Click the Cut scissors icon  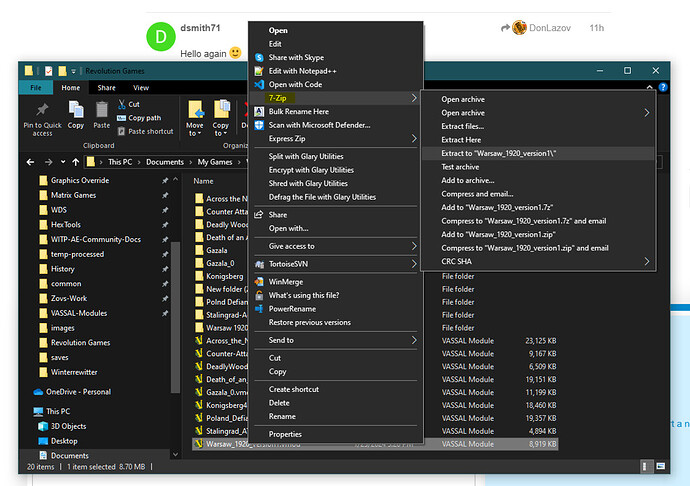click(x=122, y=104)
